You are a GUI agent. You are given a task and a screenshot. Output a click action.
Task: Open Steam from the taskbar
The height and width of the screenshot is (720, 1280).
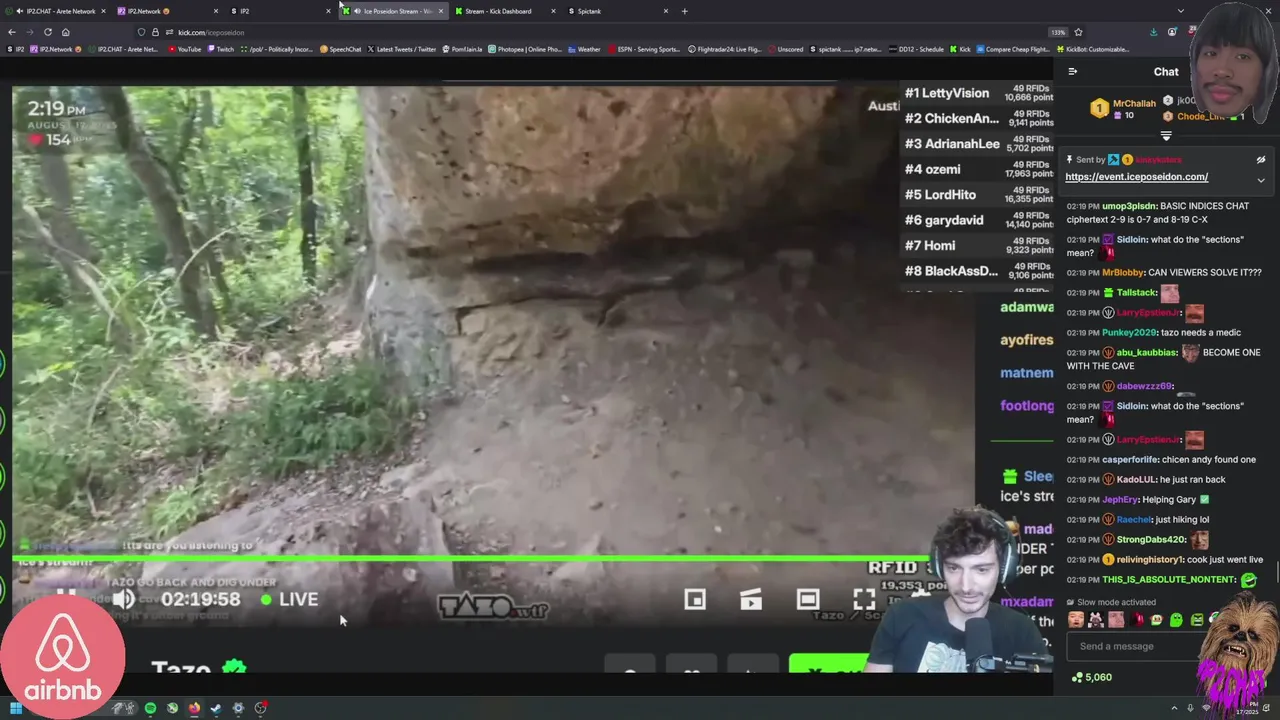click(216, 708)
